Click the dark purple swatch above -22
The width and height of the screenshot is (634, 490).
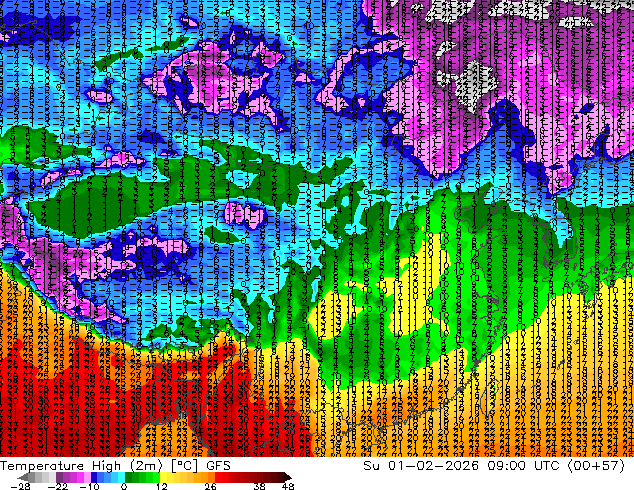pyautogui.click(x=59, y=477)
